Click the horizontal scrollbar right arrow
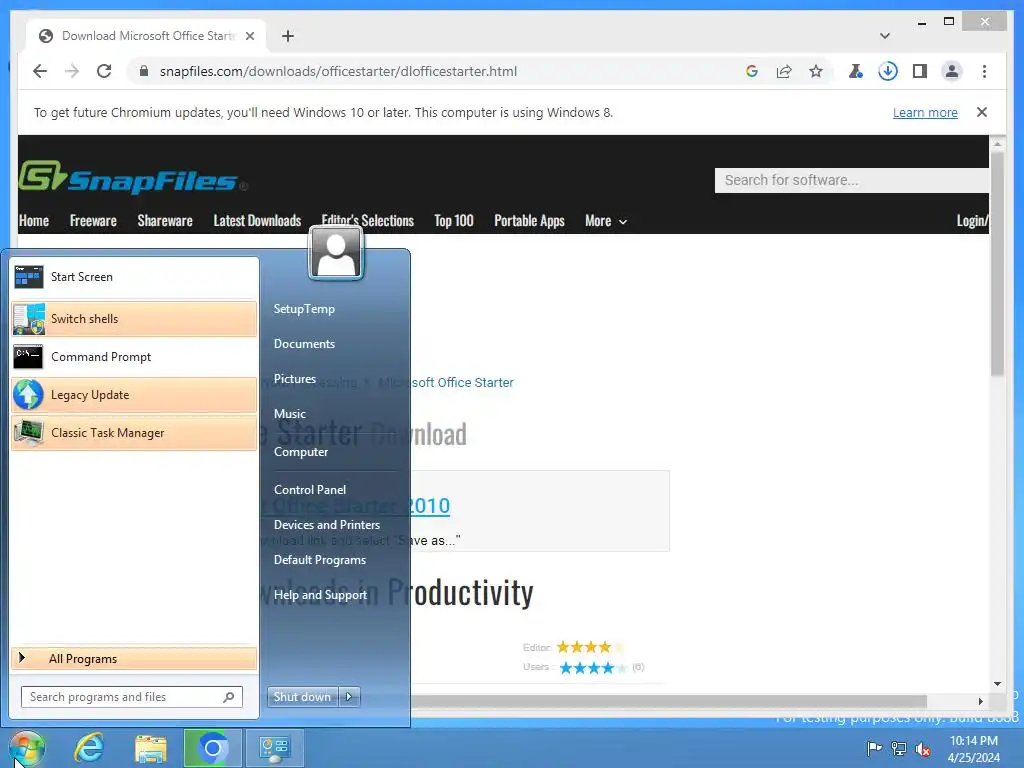 (x=980, y=701)
